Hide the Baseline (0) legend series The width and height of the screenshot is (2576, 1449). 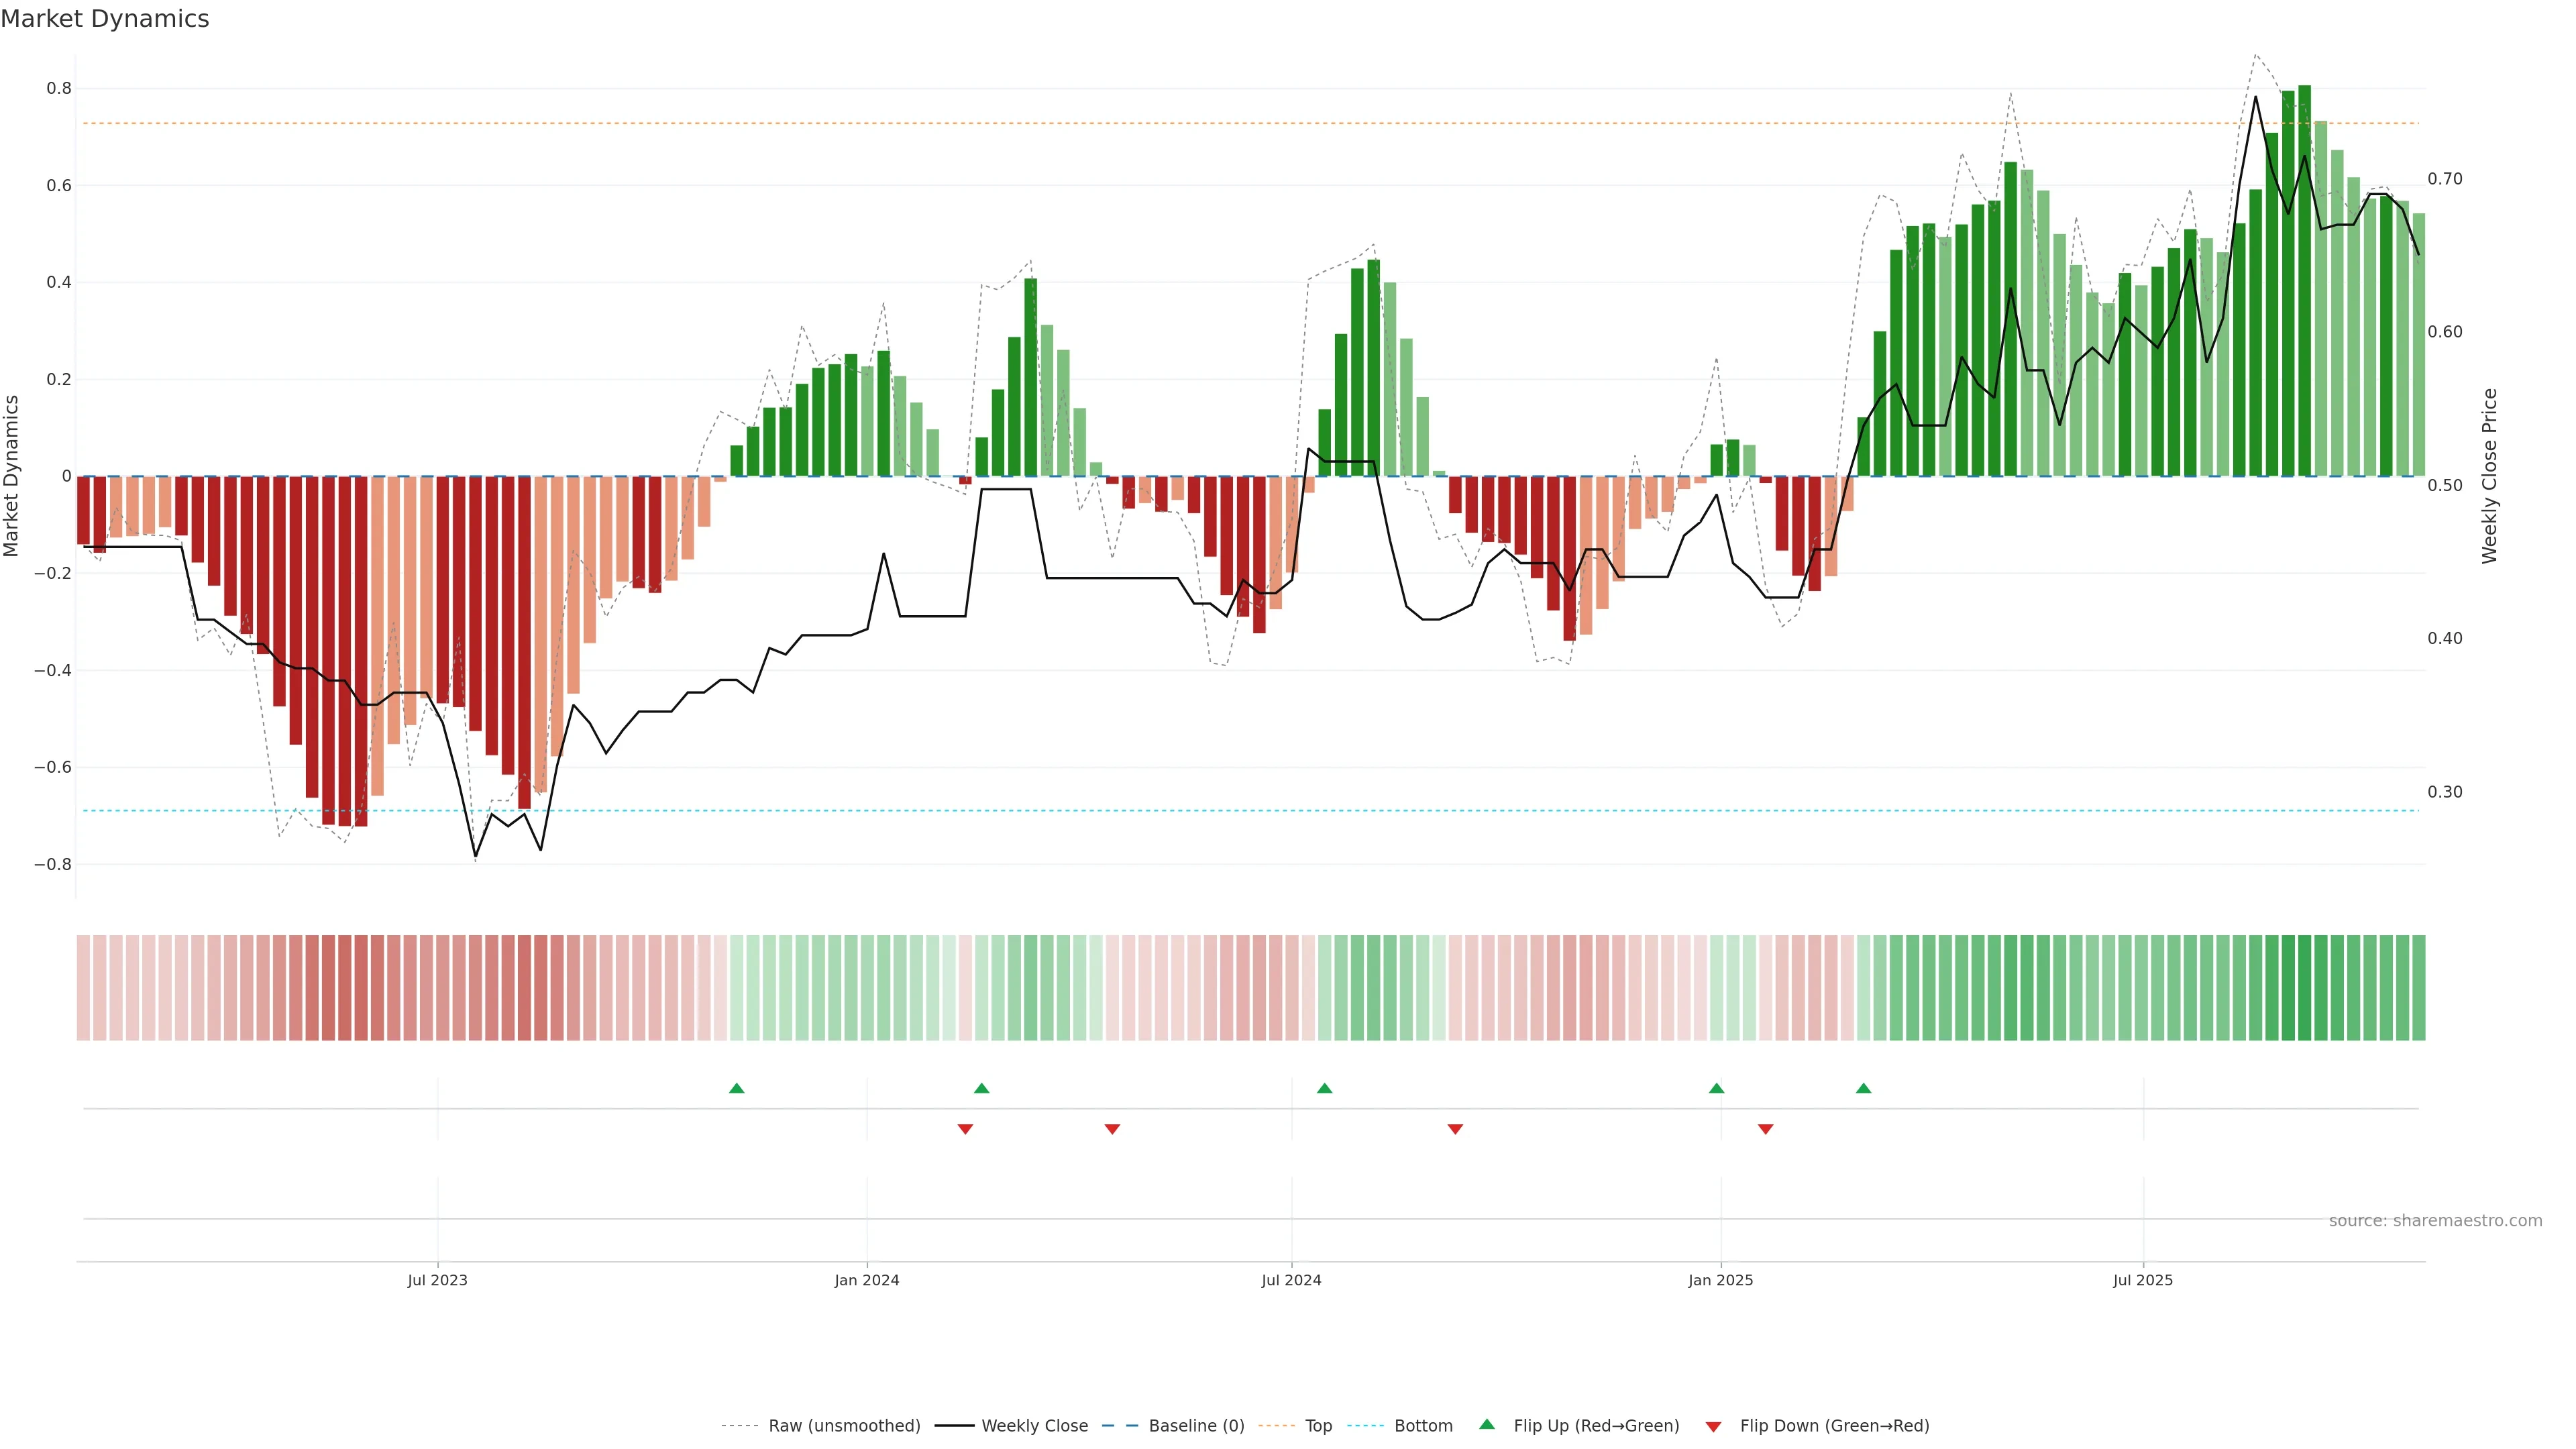click(1196, 1426)
